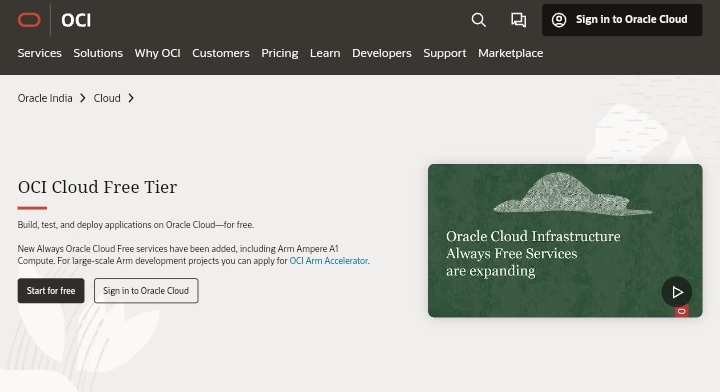Open the Customers menu
The height and width of the screenshot is (392, 720).
coord(221,53)
